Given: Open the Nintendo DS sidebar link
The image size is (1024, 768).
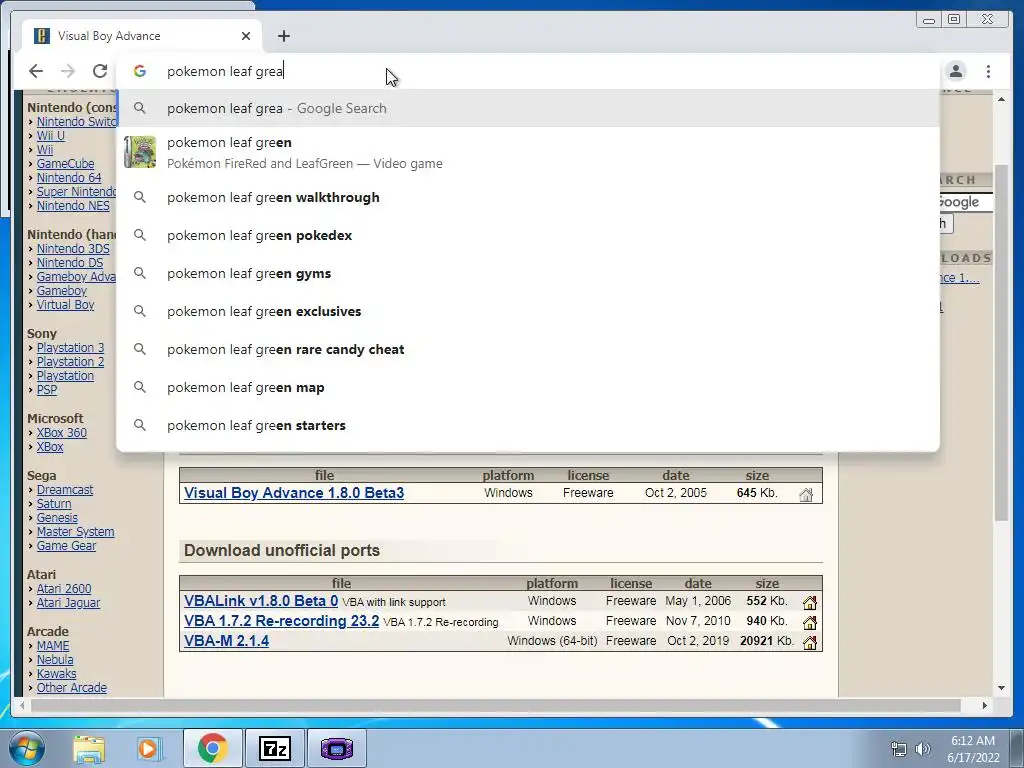Looking at the screenshot, I should [70, 263].
